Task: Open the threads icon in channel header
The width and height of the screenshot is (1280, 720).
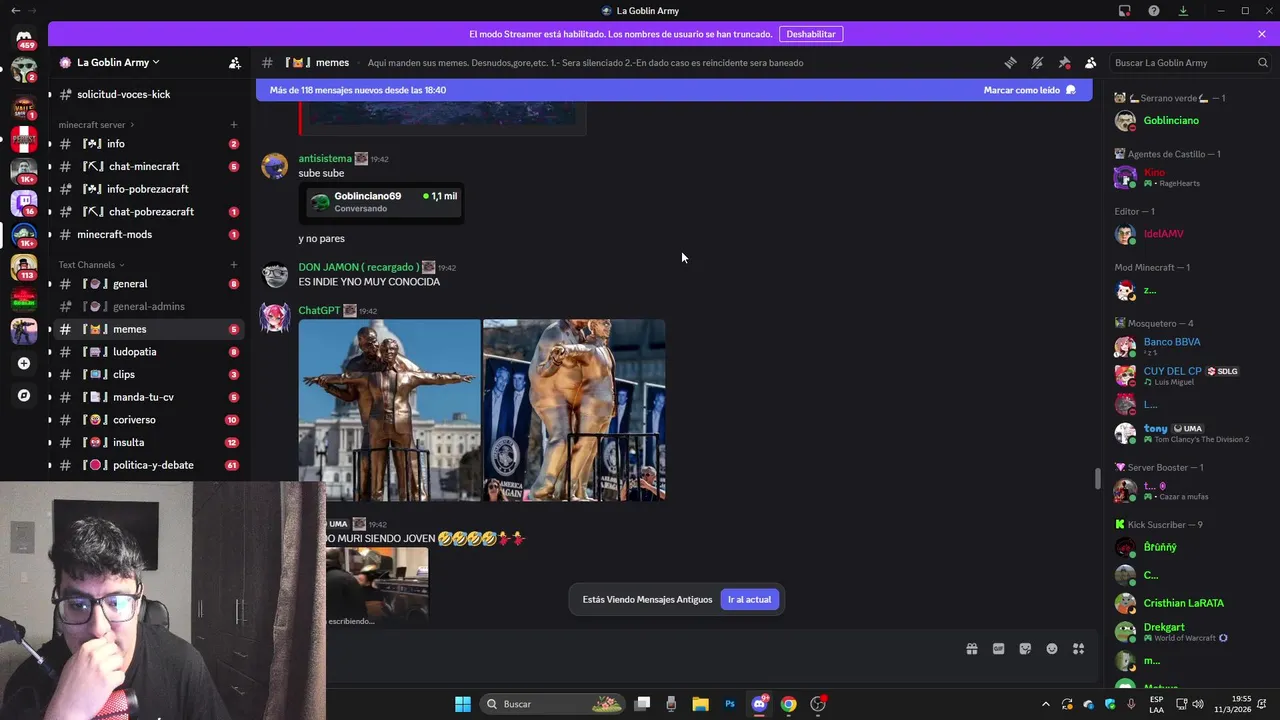Action: pyautogui.click(x=1010, y=62)
